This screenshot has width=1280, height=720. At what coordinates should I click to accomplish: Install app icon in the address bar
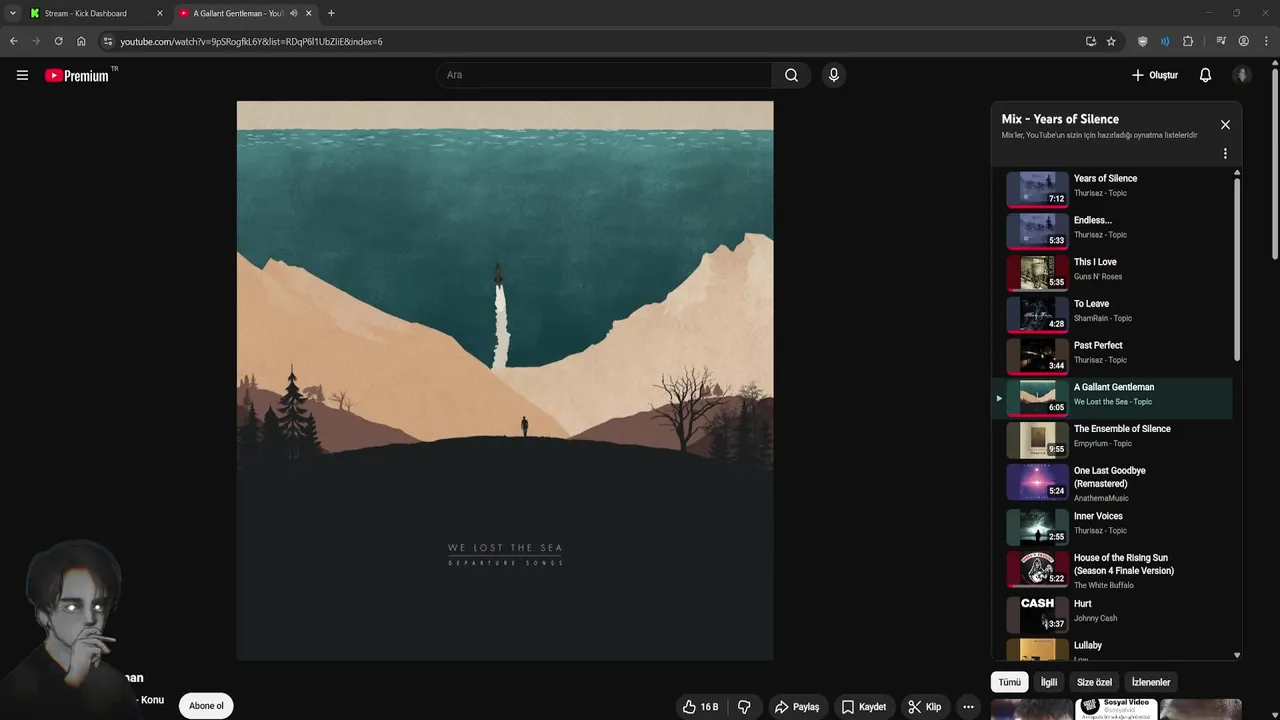1090,41
